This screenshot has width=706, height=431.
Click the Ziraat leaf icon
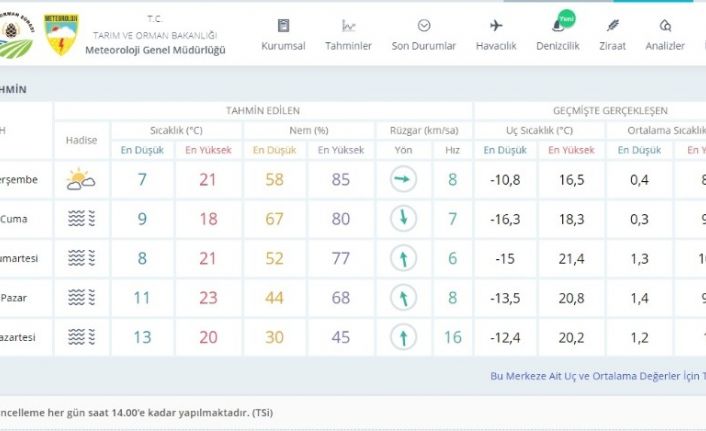614,25
